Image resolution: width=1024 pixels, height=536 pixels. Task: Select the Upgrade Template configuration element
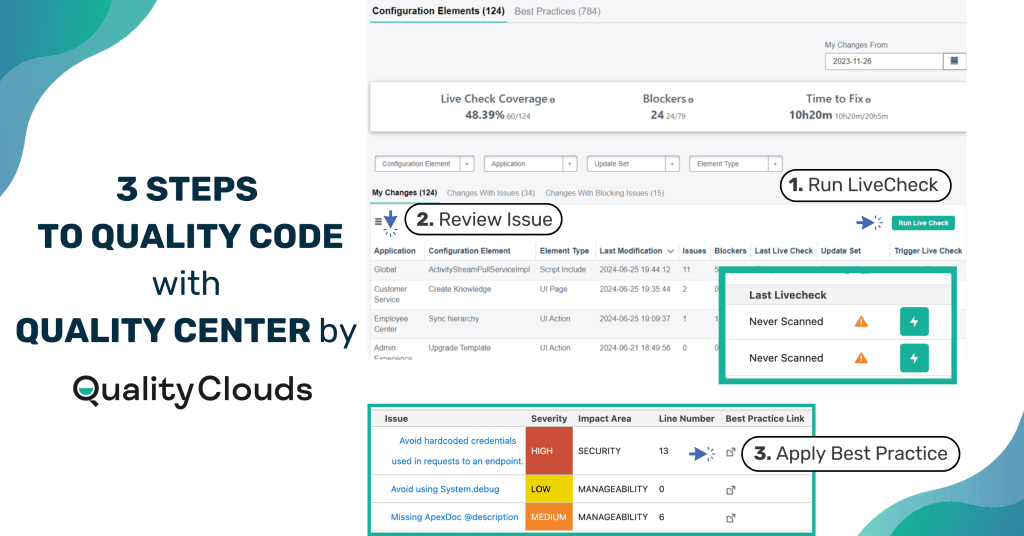tap(460, 348)
